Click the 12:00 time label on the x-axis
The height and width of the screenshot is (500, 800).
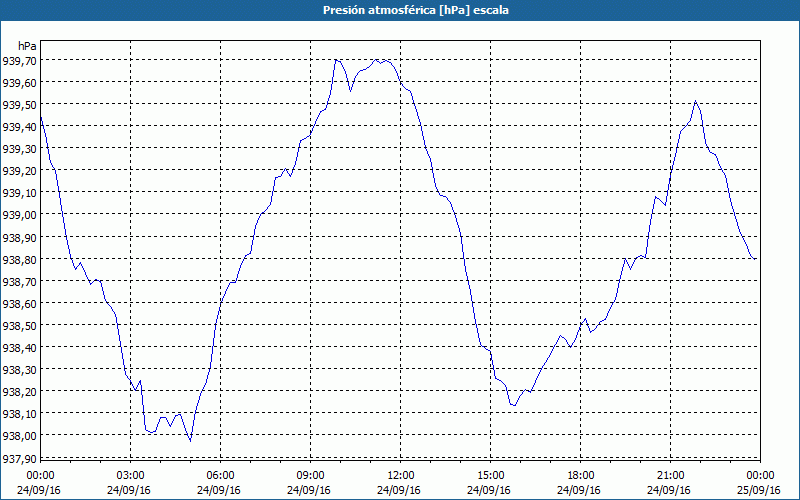(x=401, y=476)
